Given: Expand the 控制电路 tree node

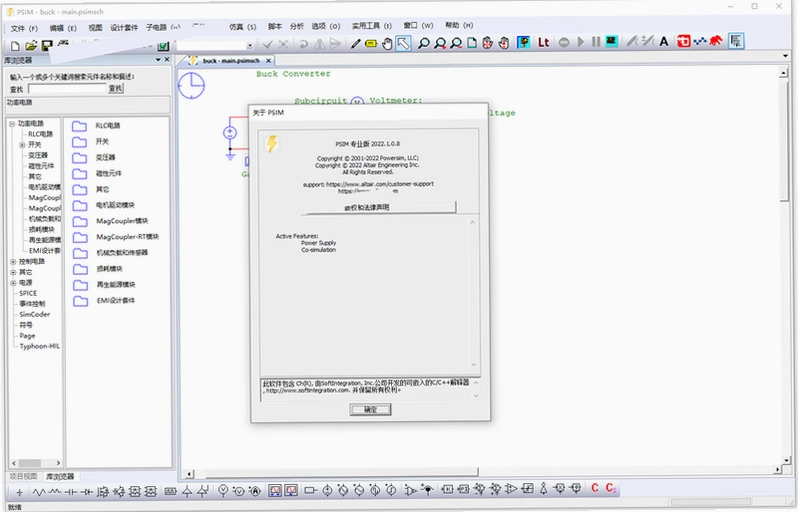Looking at the screenshot, I should [13, 262].
